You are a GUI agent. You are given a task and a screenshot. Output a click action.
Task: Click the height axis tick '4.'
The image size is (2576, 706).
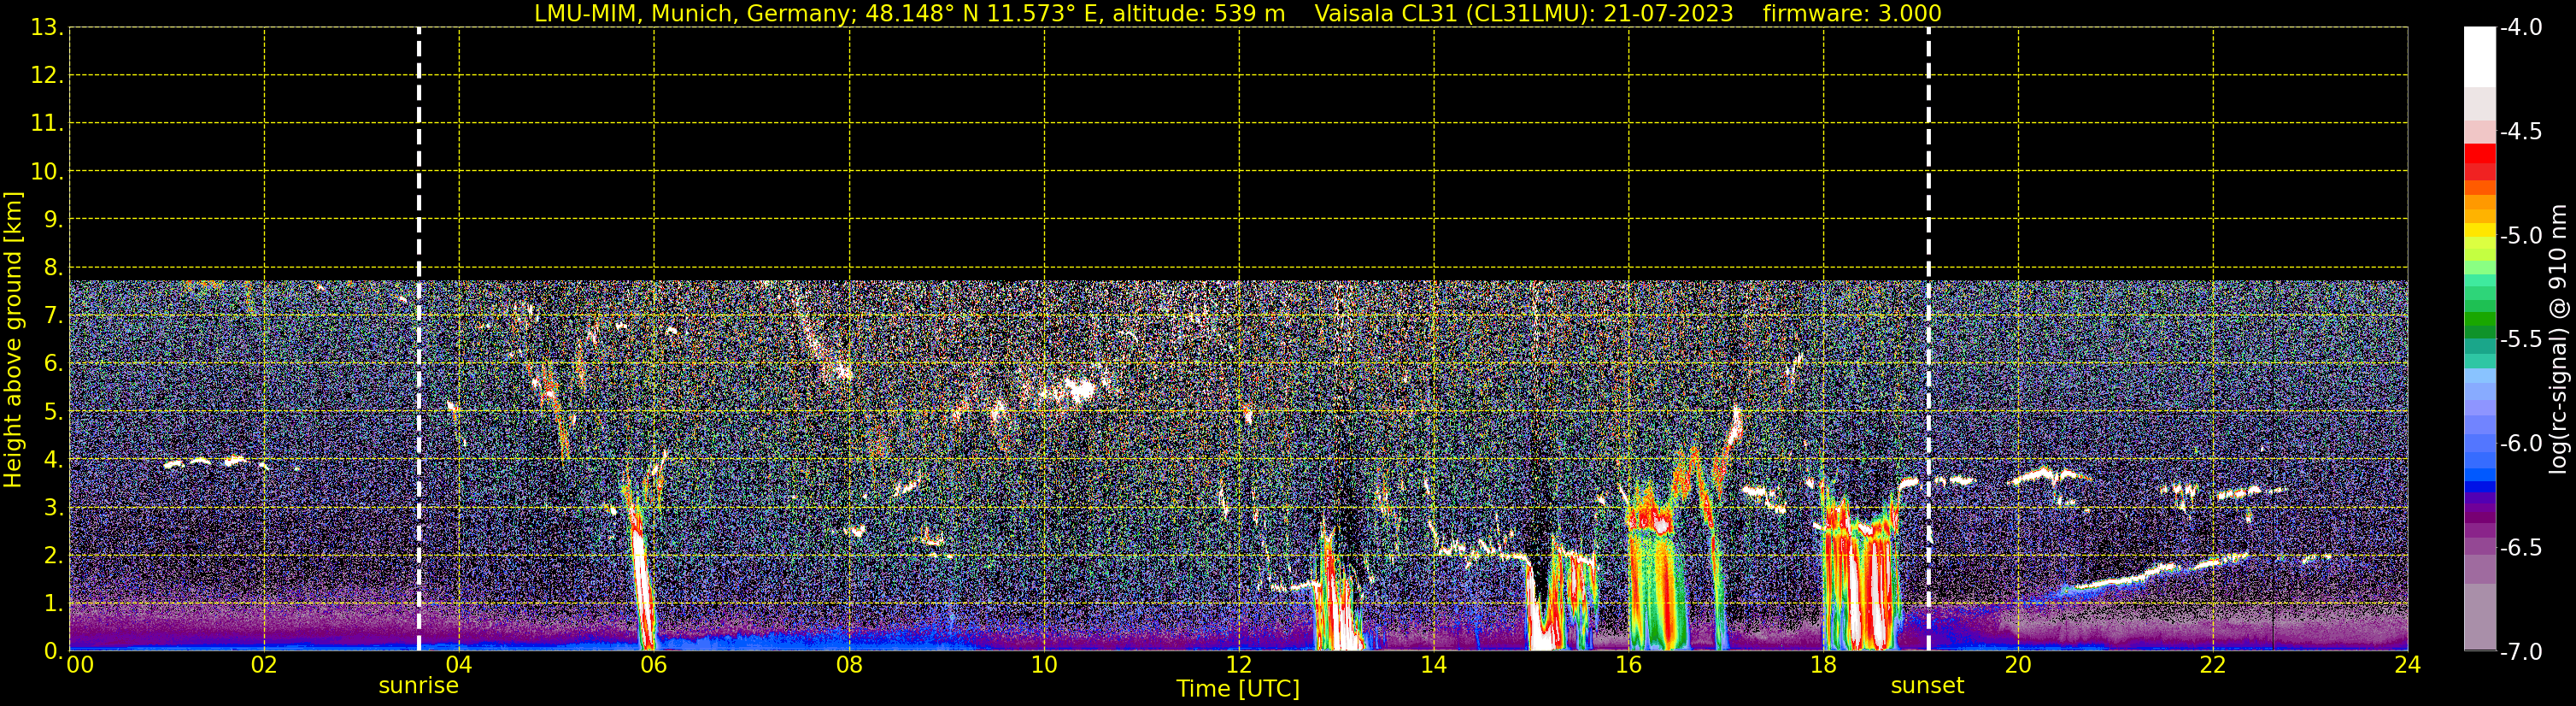point(54,459)
